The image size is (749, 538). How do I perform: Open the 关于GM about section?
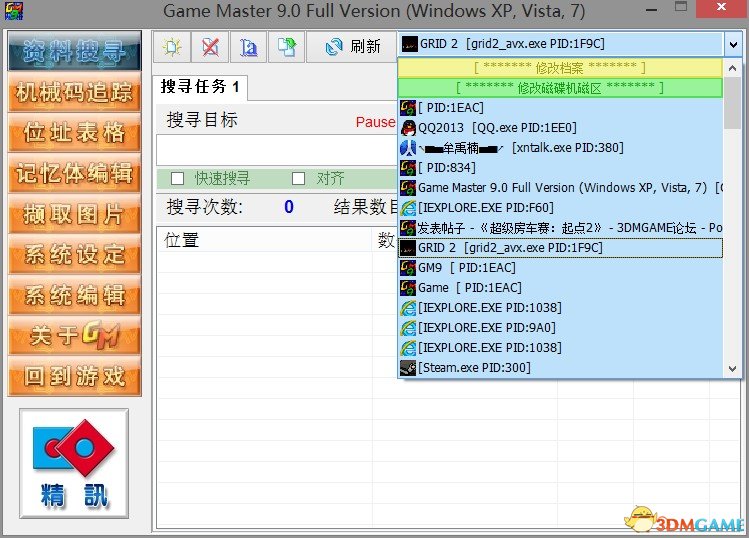[x=75, y=335]
